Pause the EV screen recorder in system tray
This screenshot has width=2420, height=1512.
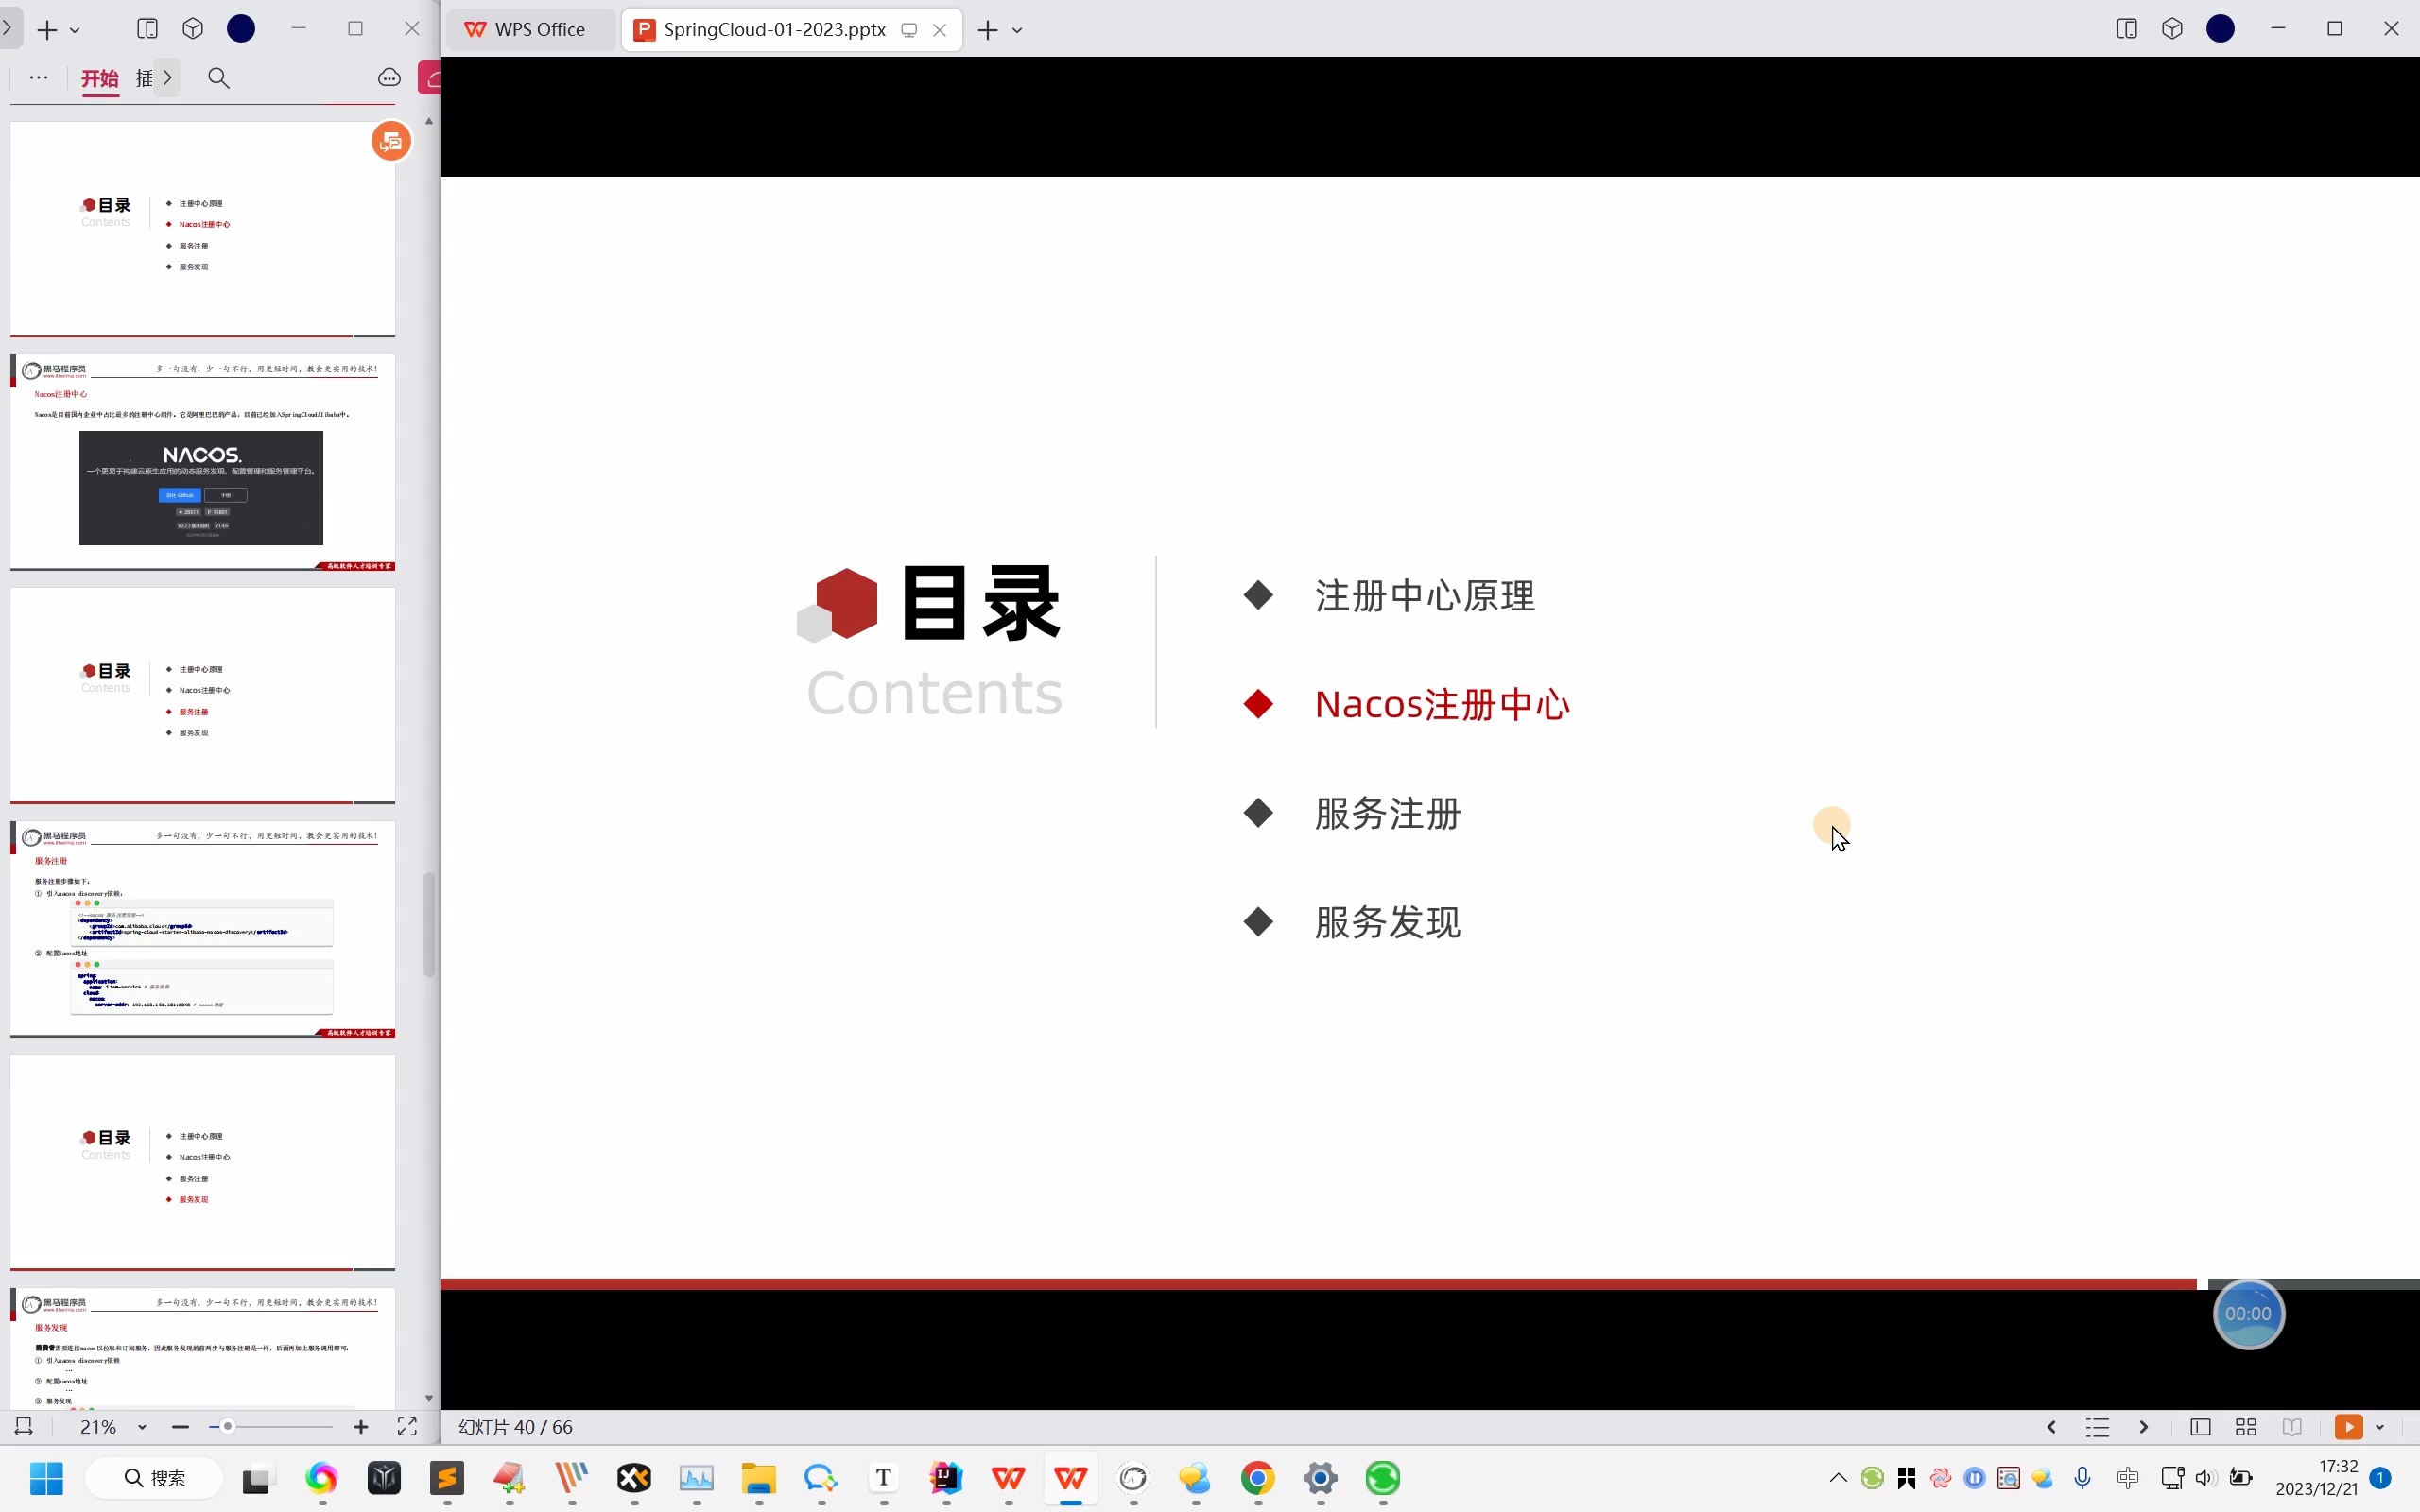[x=1976, y=1478]
